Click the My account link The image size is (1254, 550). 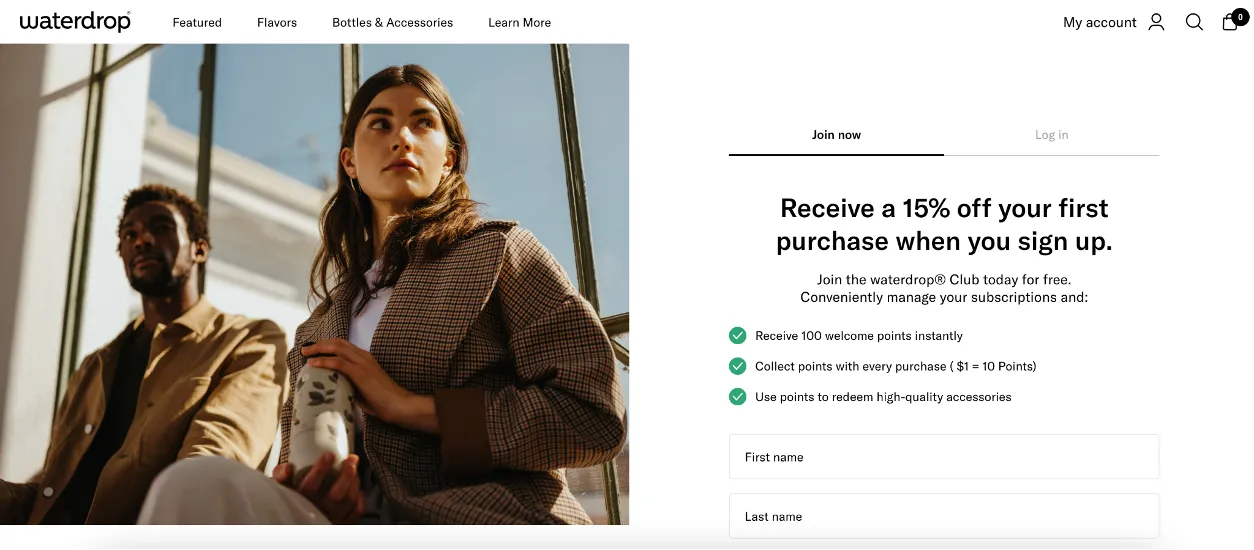pos(1100,22)
